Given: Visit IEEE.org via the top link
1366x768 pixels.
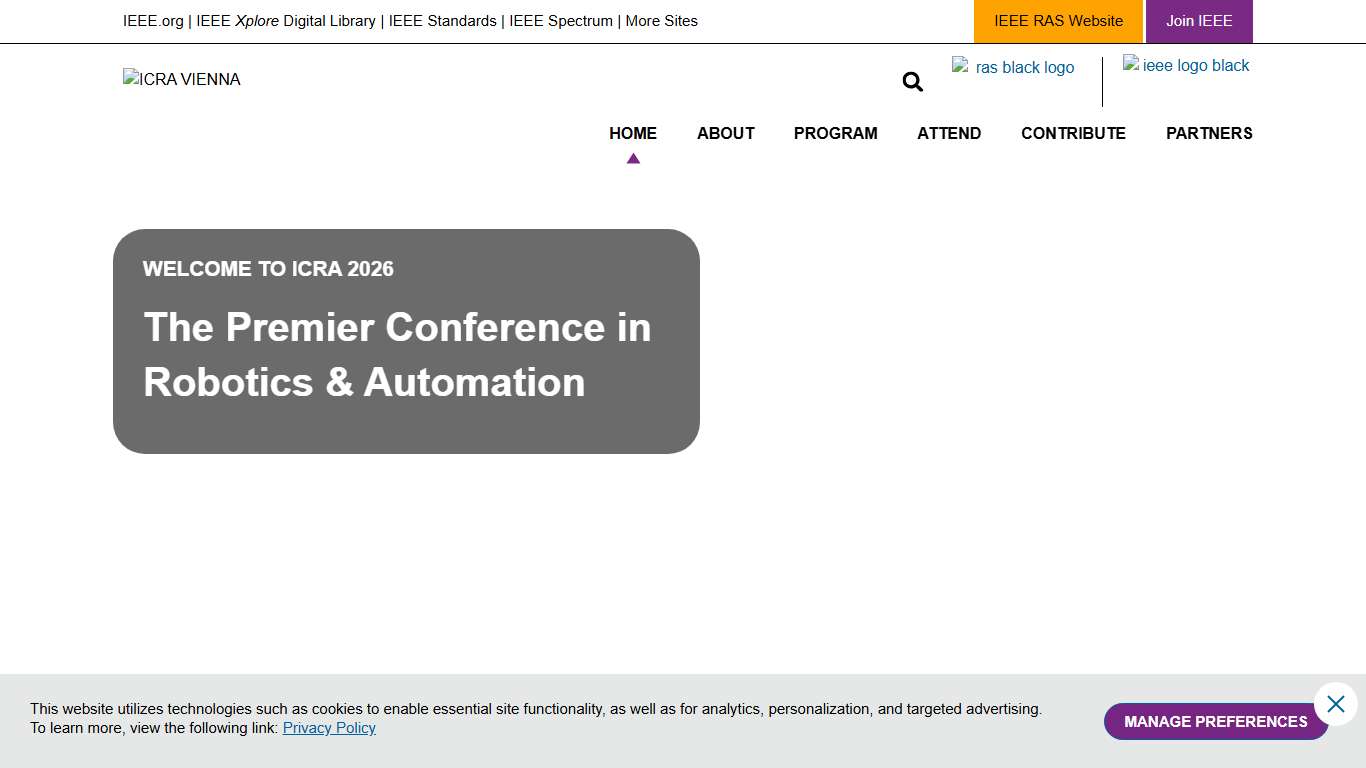Looking at the screenshot, I should (152, 20).
